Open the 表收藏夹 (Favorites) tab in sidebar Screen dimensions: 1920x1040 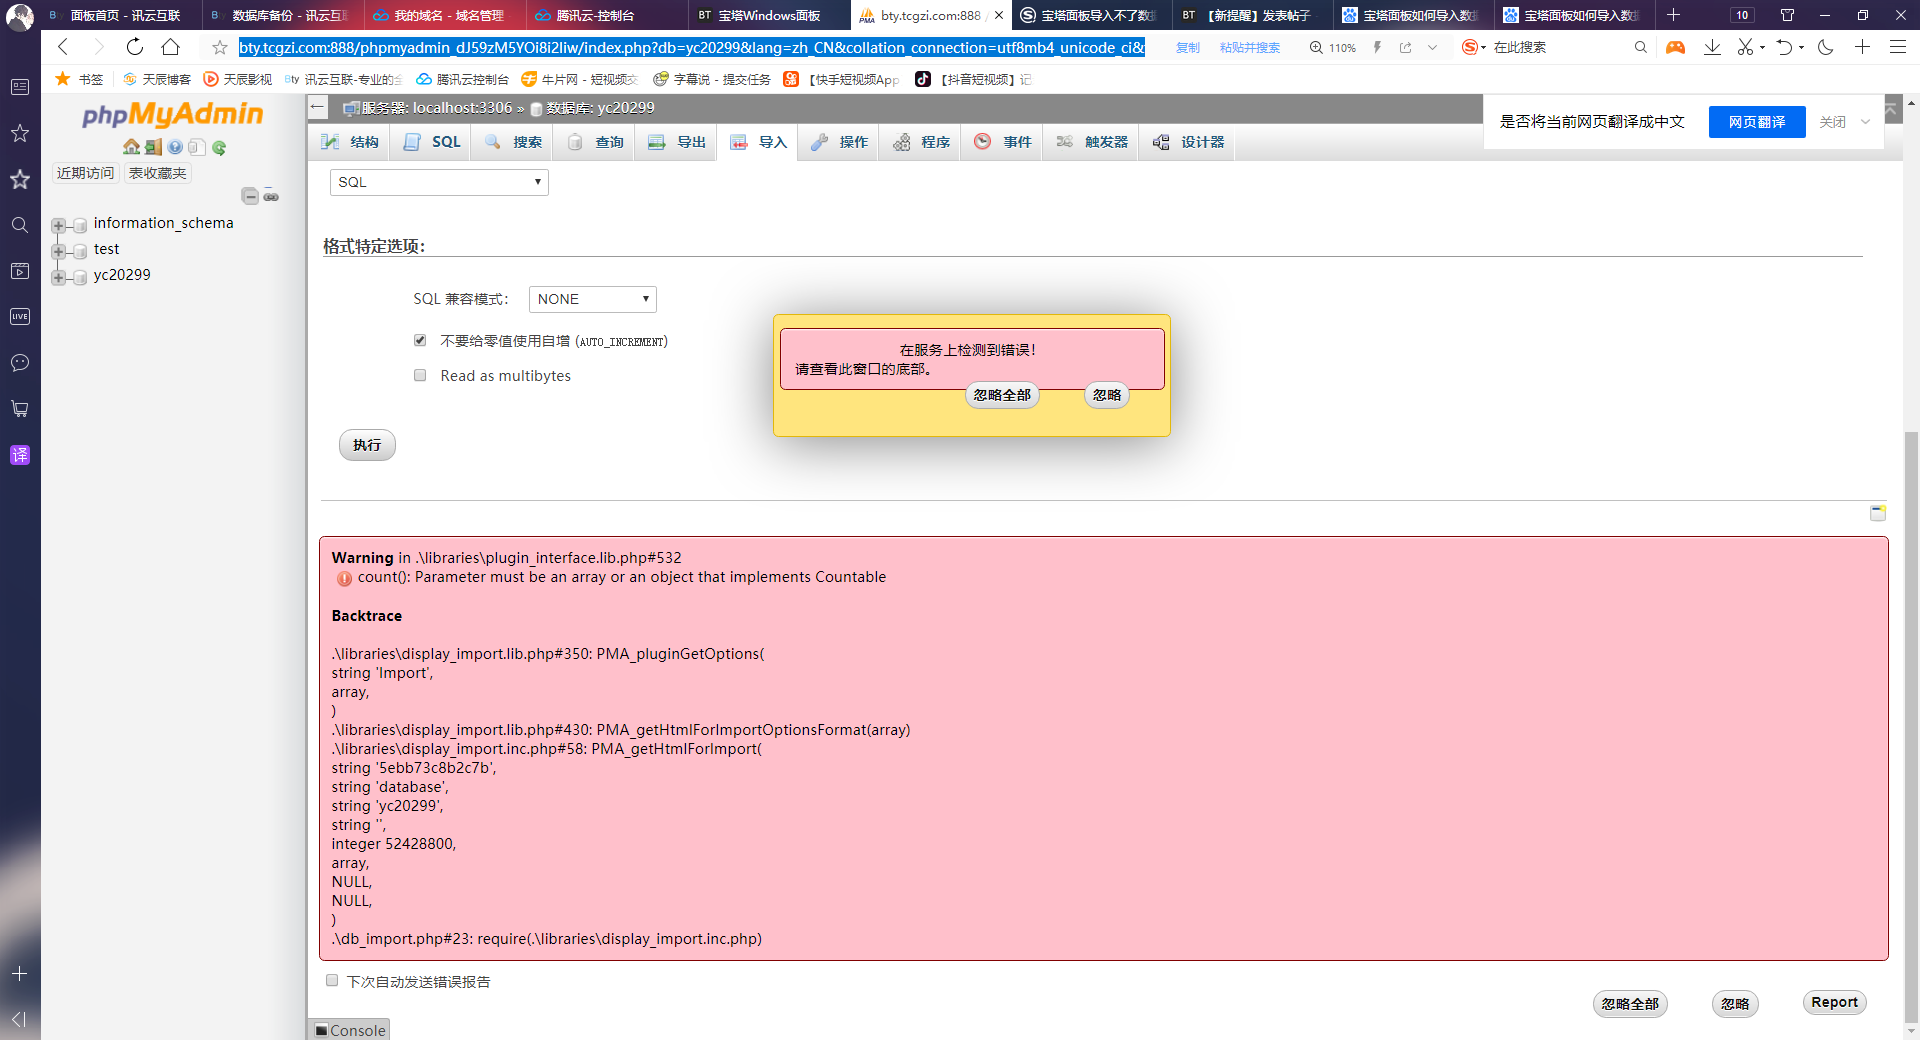[157, 173]
